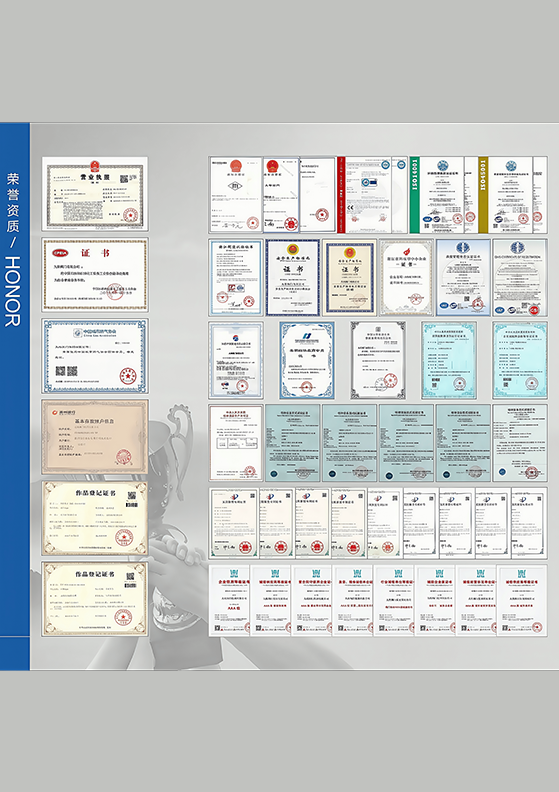Open the white red-bordered certificate beside teal ones
The image size is (559, 792).
click(236, 442)
